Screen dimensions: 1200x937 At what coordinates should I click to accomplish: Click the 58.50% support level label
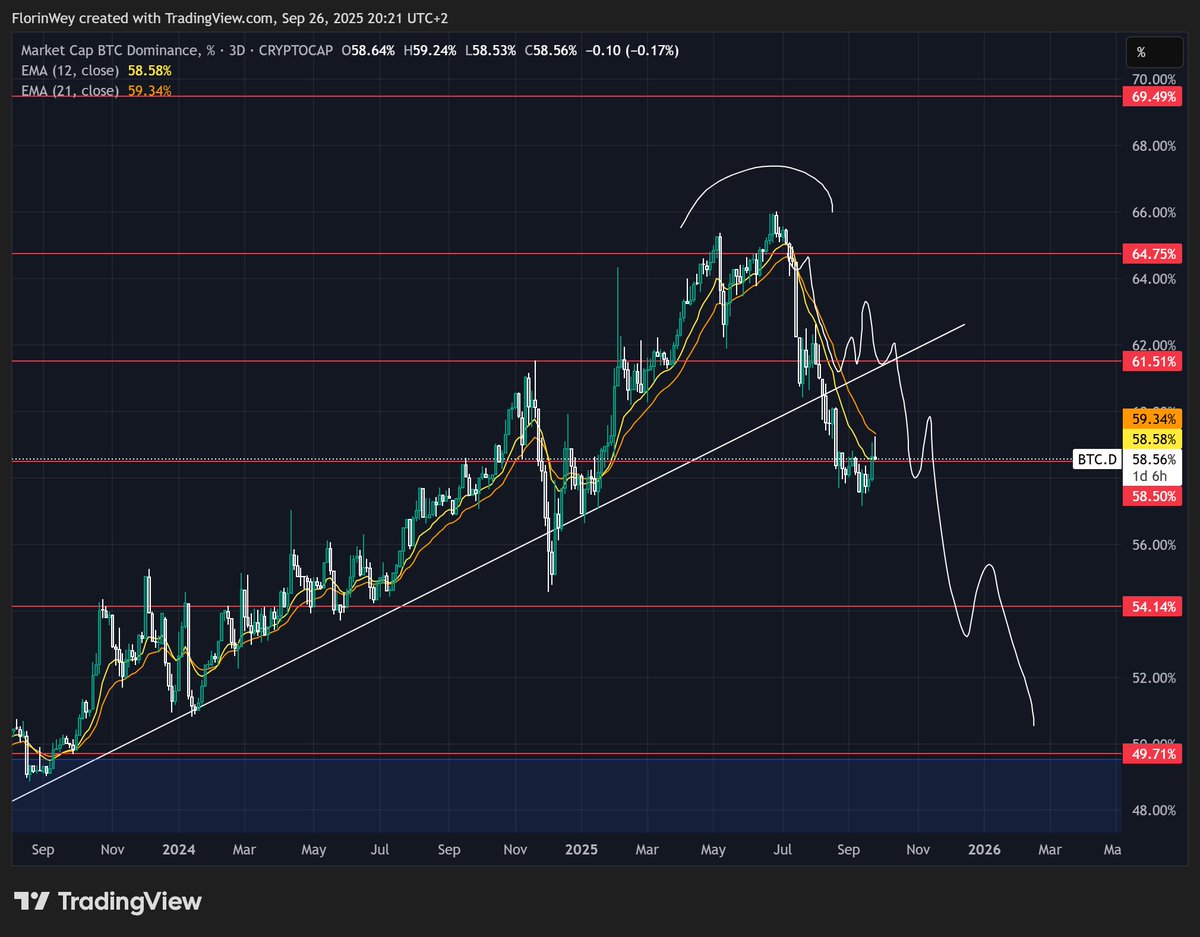tap(1152, 496)
